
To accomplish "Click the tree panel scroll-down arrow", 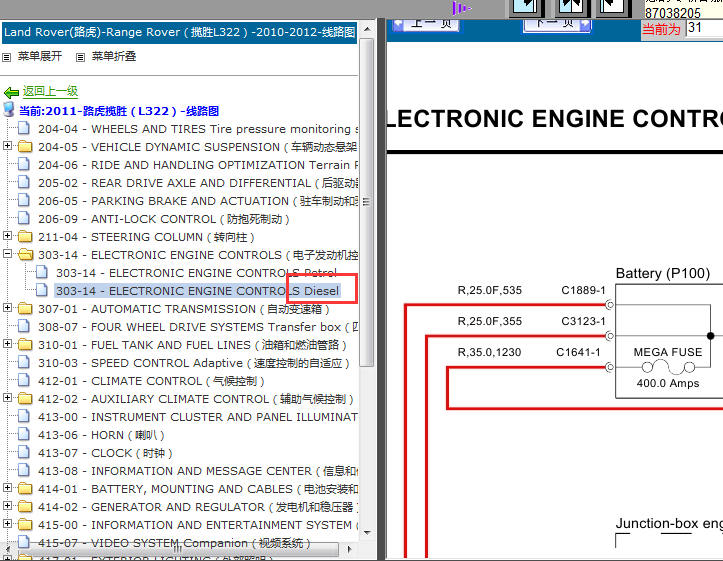I will click(367, 532).
